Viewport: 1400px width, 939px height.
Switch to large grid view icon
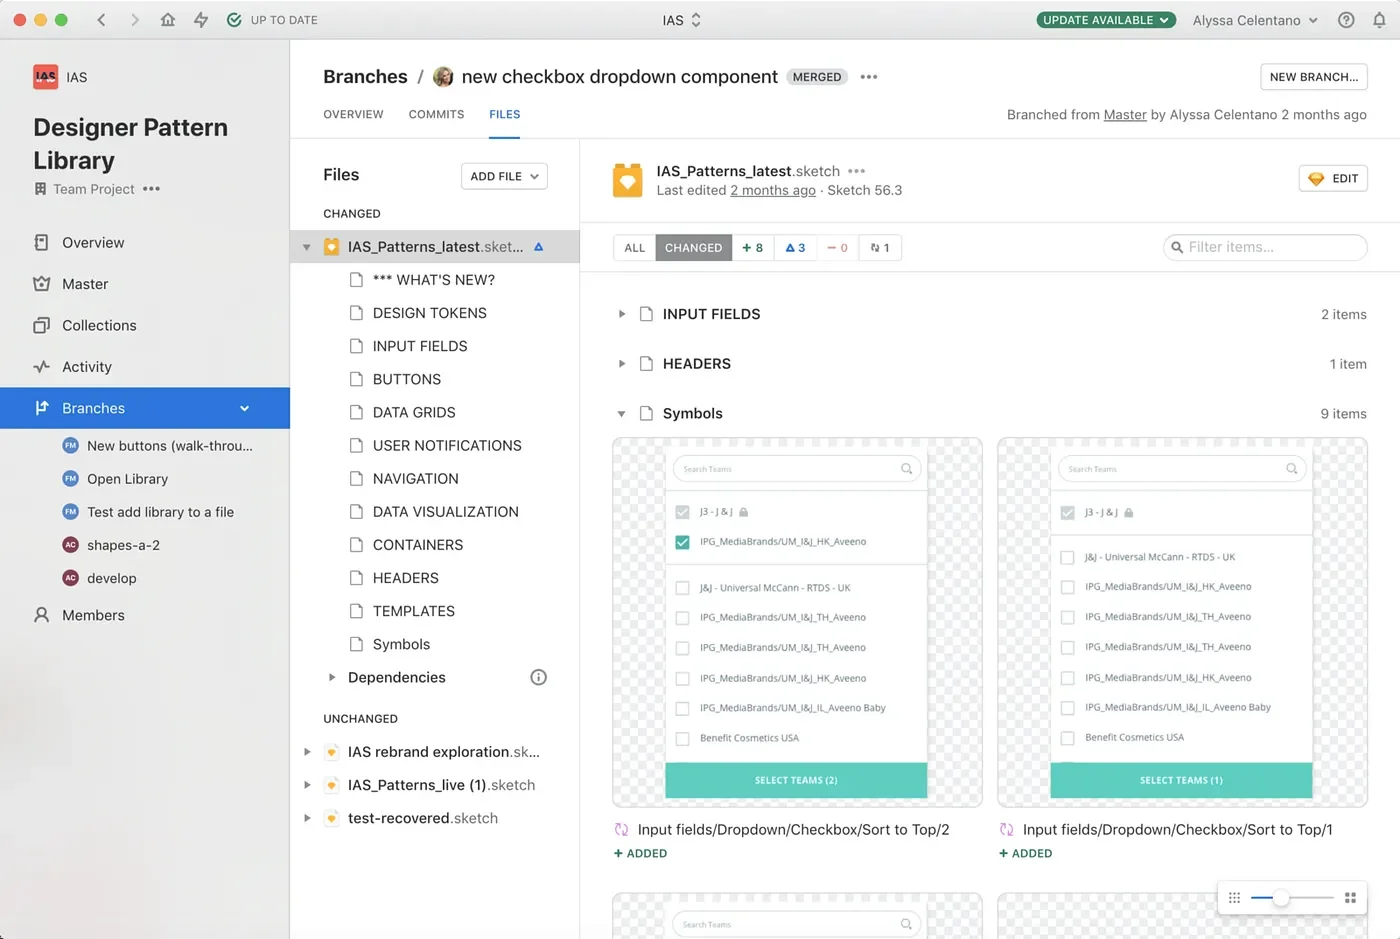(x=1350, y=898)
